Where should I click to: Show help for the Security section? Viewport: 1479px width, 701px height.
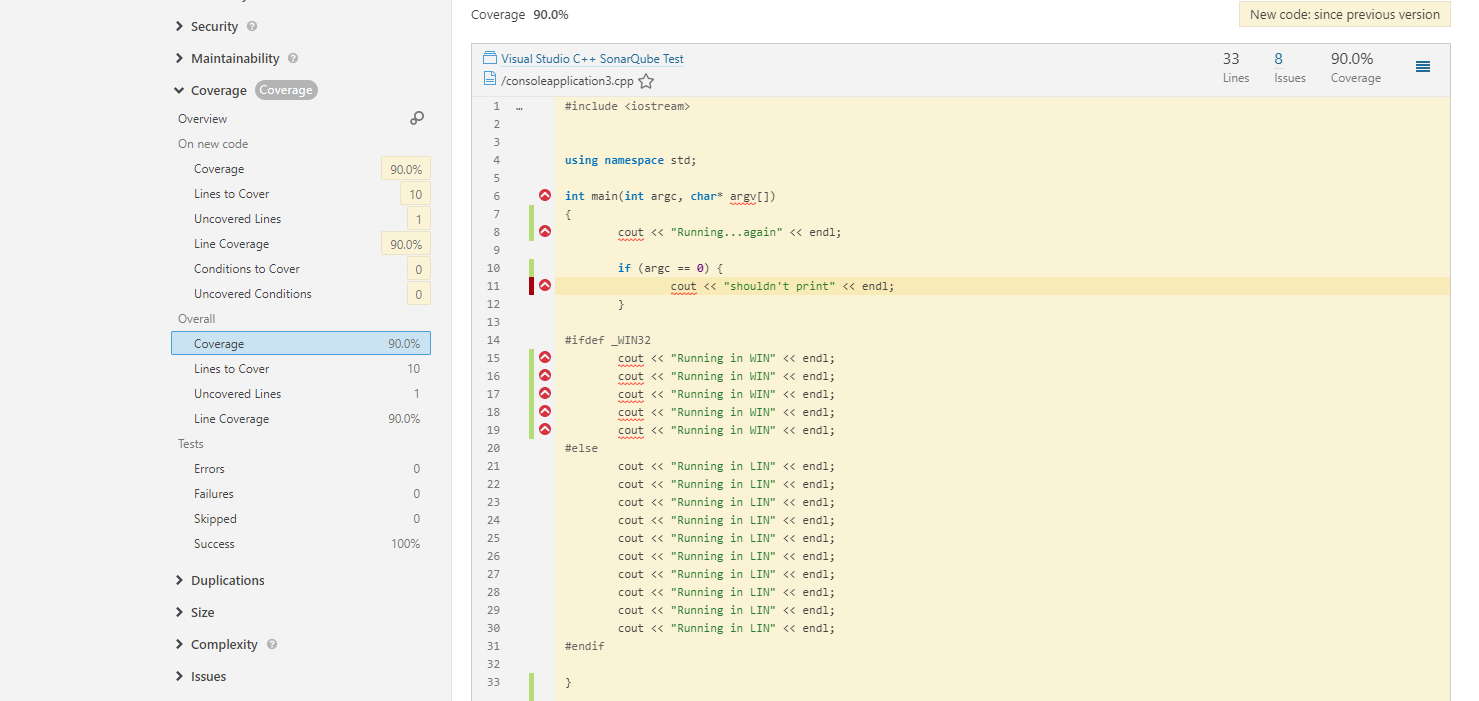pos(252,27)
